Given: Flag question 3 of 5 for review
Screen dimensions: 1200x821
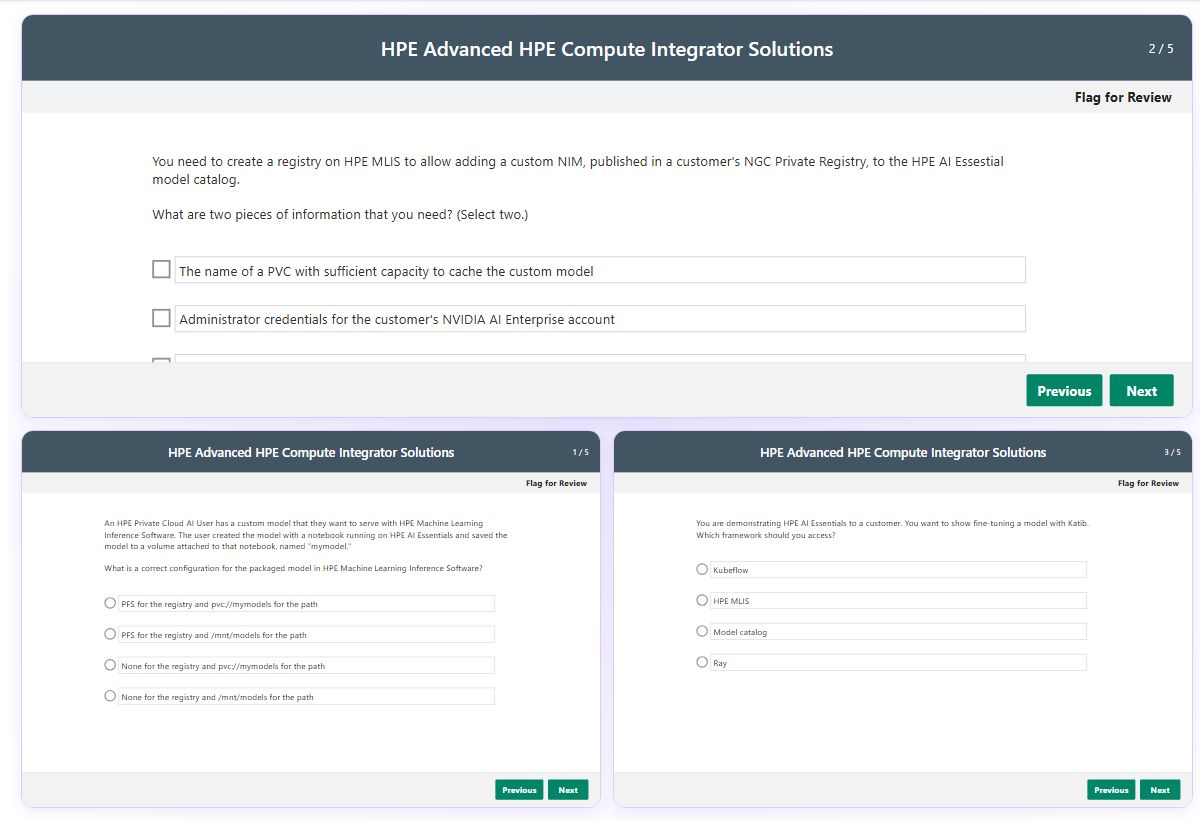Looking at the screenshot, I should [x=1149, y=483].
